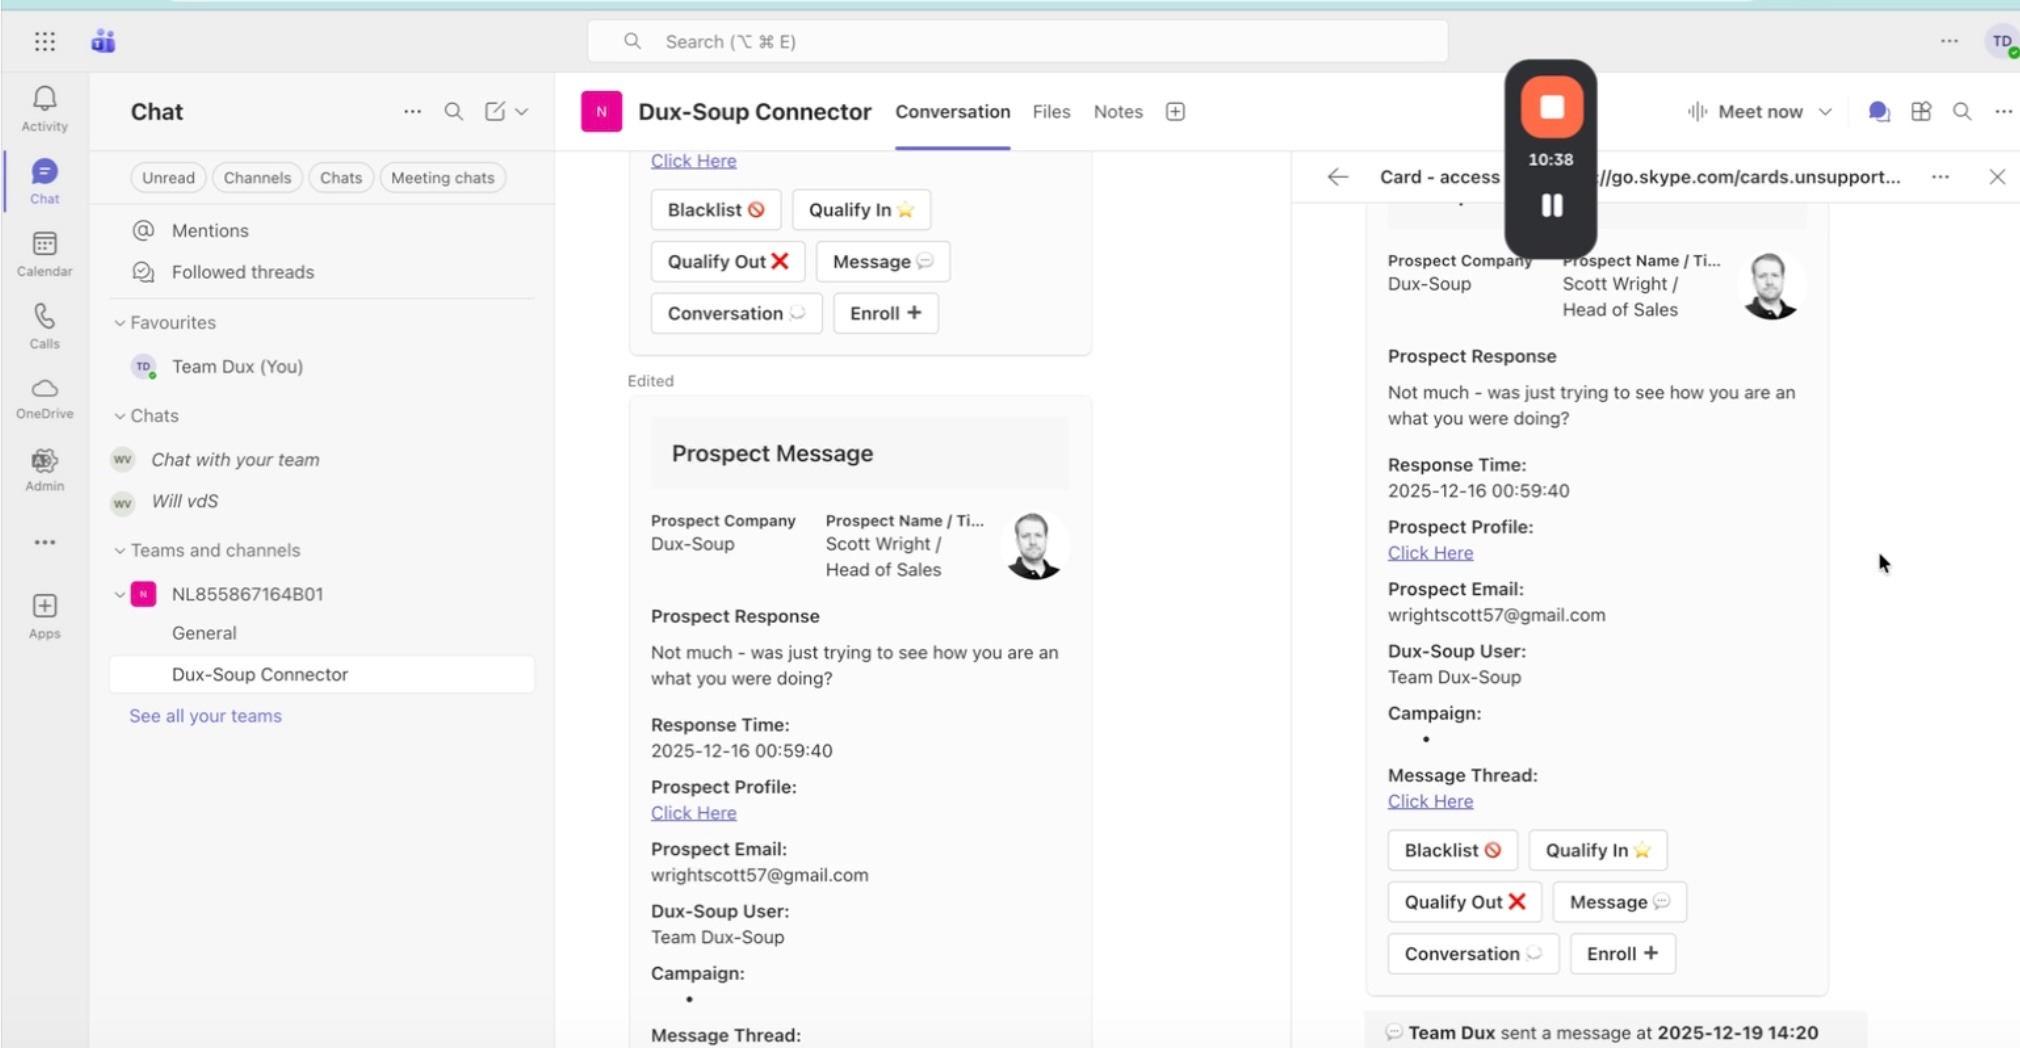2020x1048 pixels.
Task: Start a new chat compose icon
Action: pyautogui.click(x=495, y=111)
